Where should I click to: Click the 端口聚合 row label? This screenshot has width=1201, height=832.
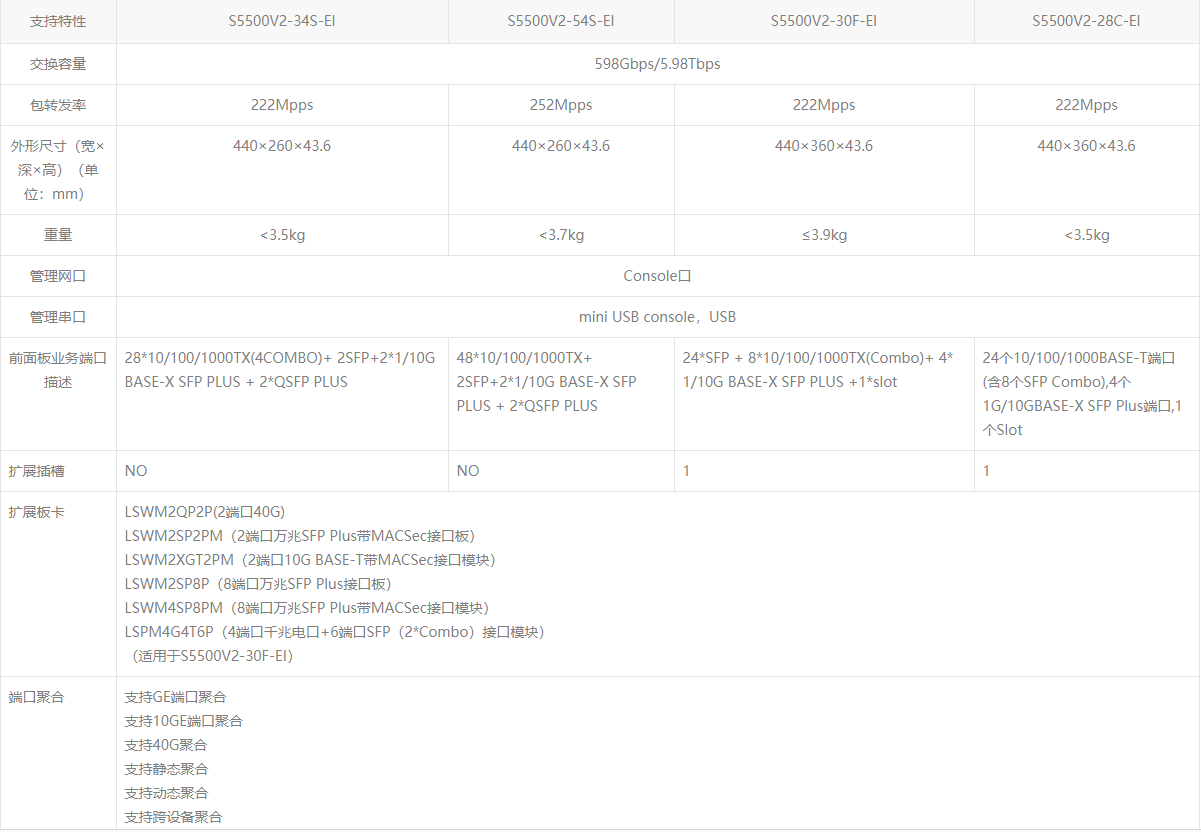[x=37, y=697]
